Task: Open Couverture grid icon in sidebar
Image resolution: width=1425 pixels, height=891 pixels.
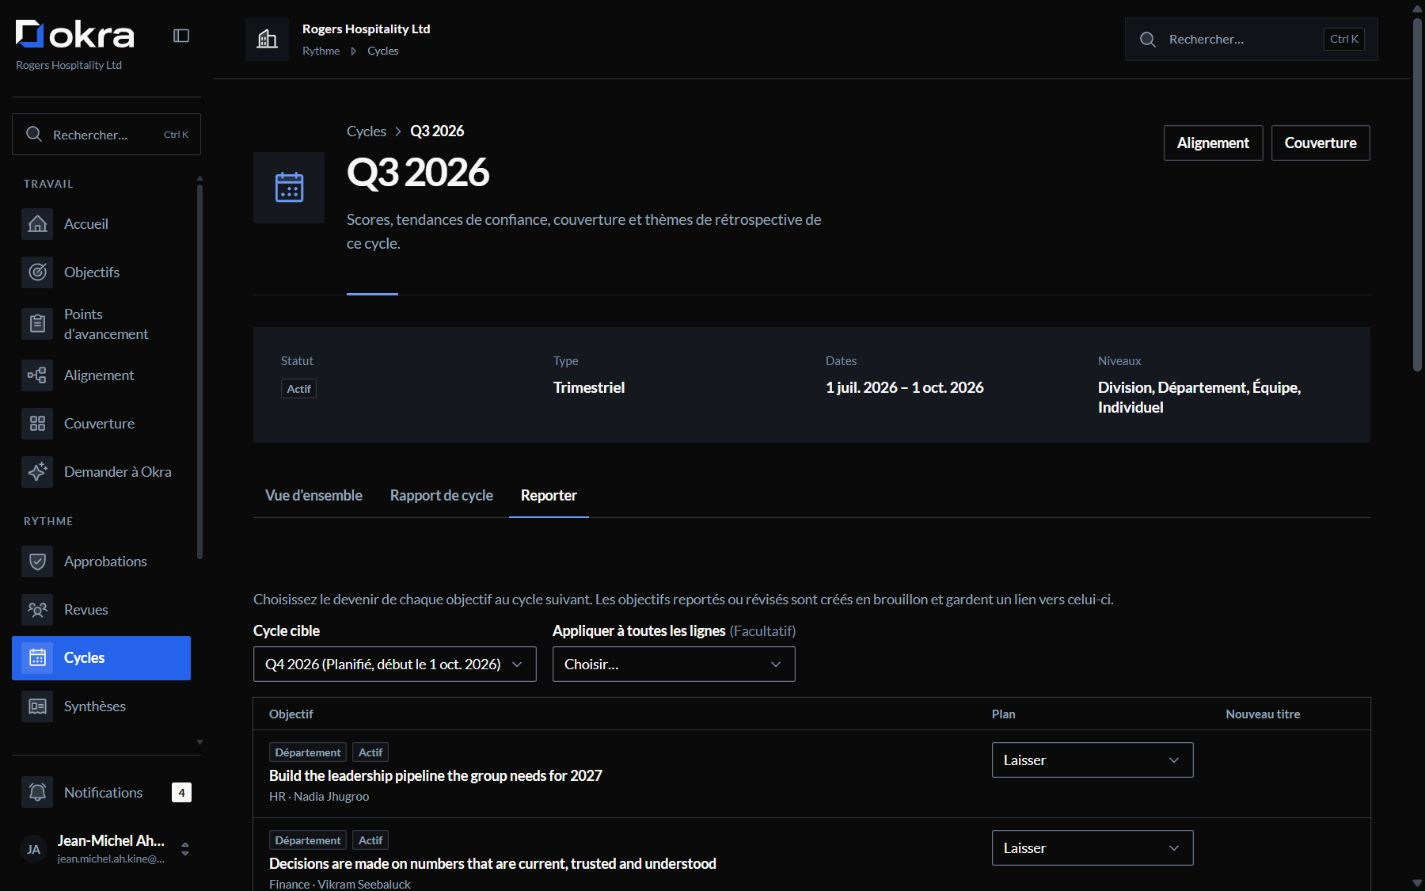Action: pos(37,423)
